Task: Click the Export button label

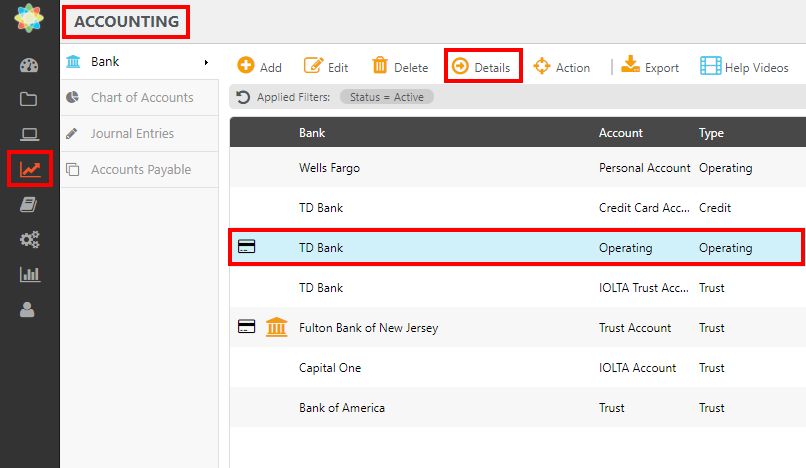Action: [662, 68]
